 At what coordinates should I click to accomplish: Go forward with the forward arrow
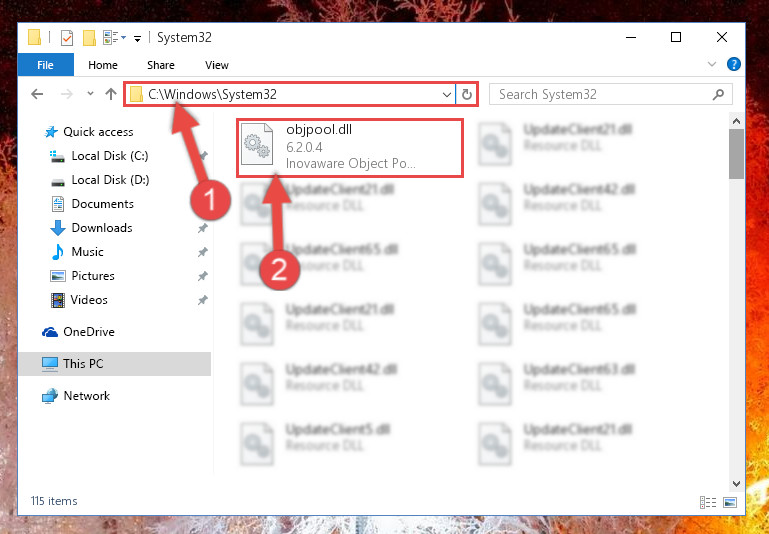point(67,94)
